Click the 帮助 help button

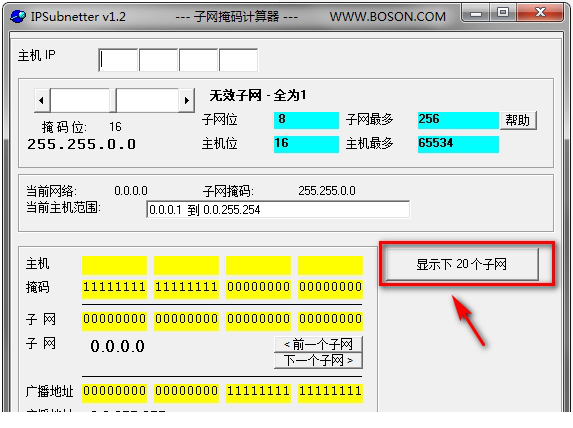click(518, 120)
